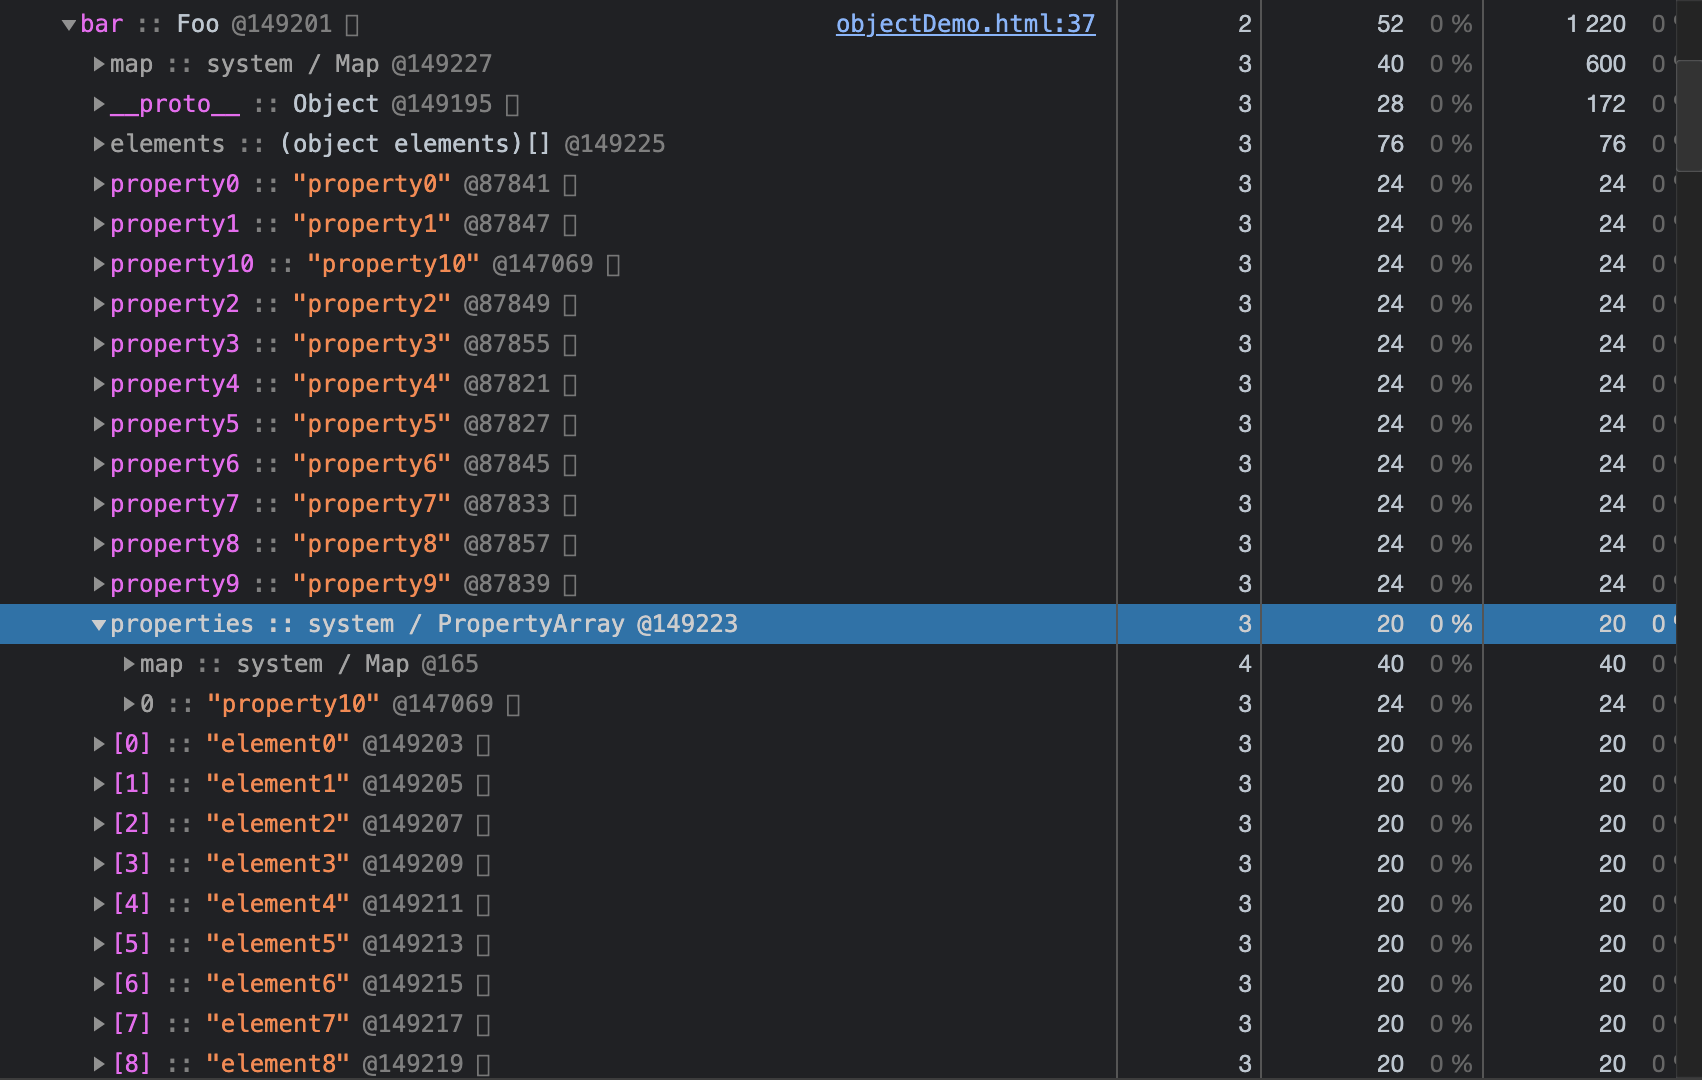Collapse the properties :: system / PropertyArray node
The height and width of the screenshot is (1080, 1702).
click(99, 624)
